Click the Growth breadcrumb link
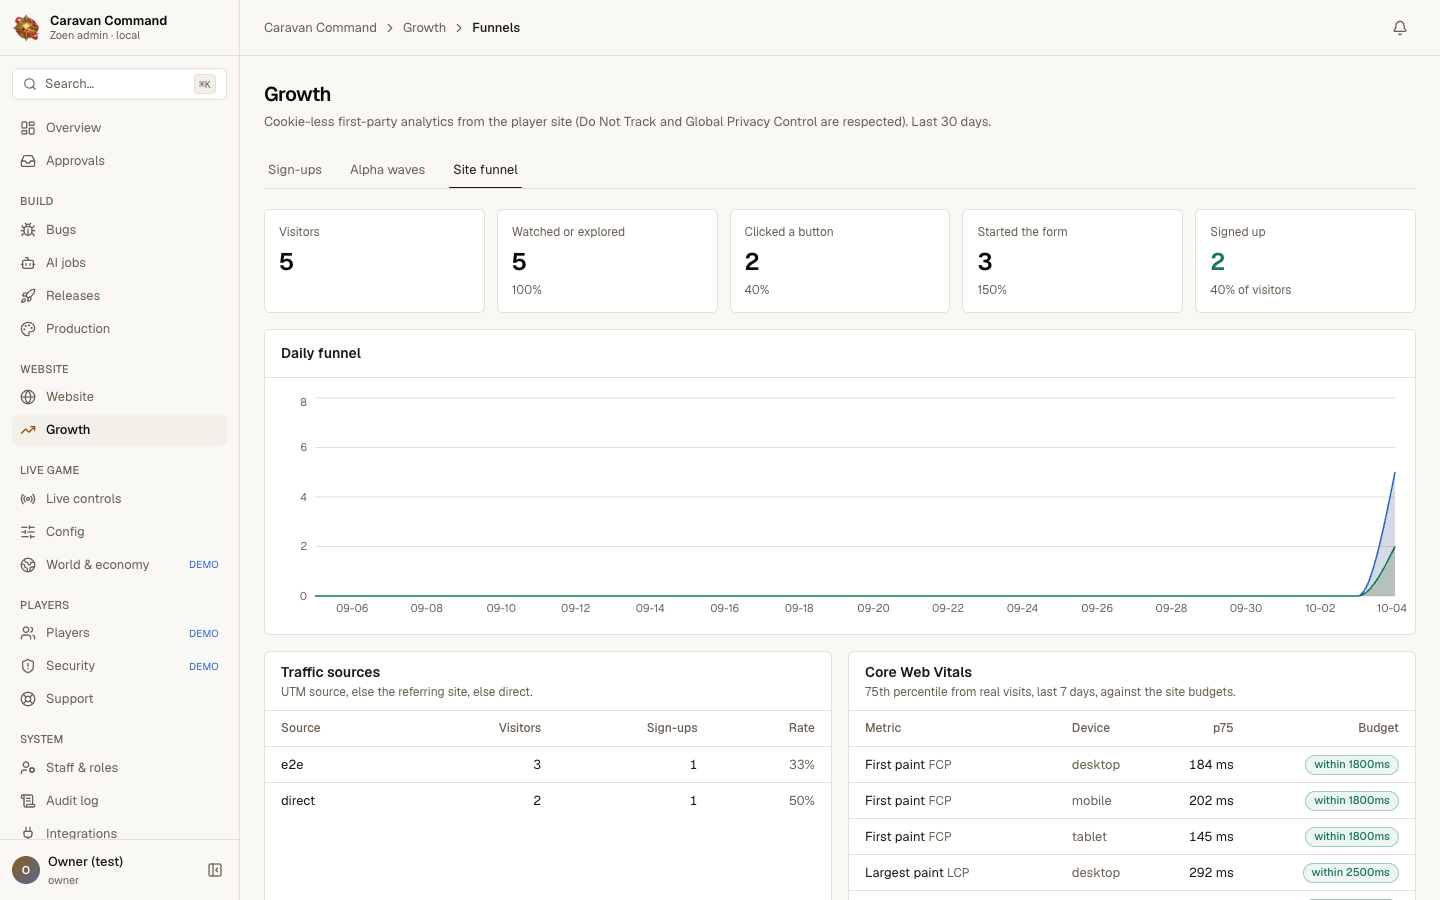 click(x=424, y=28)
